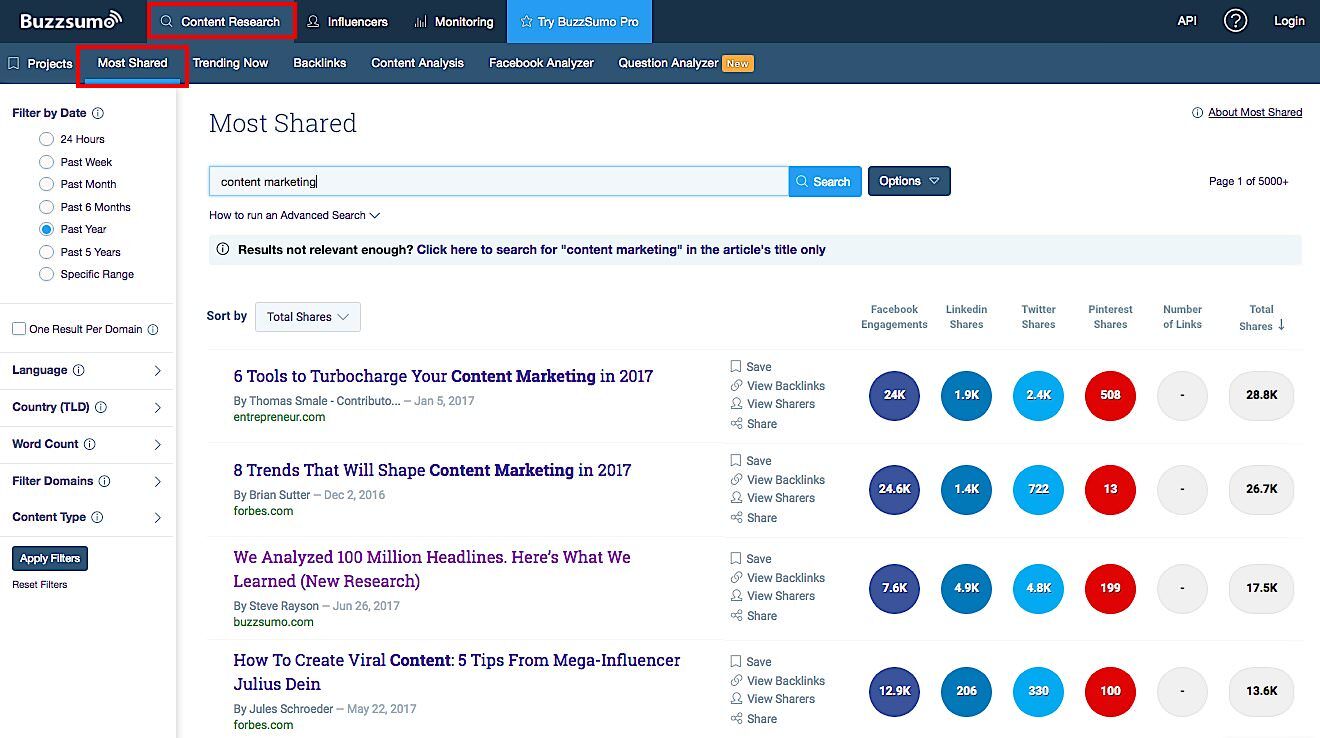Open the Total Shares sort-by dropdown

click(x=308, y=317)
